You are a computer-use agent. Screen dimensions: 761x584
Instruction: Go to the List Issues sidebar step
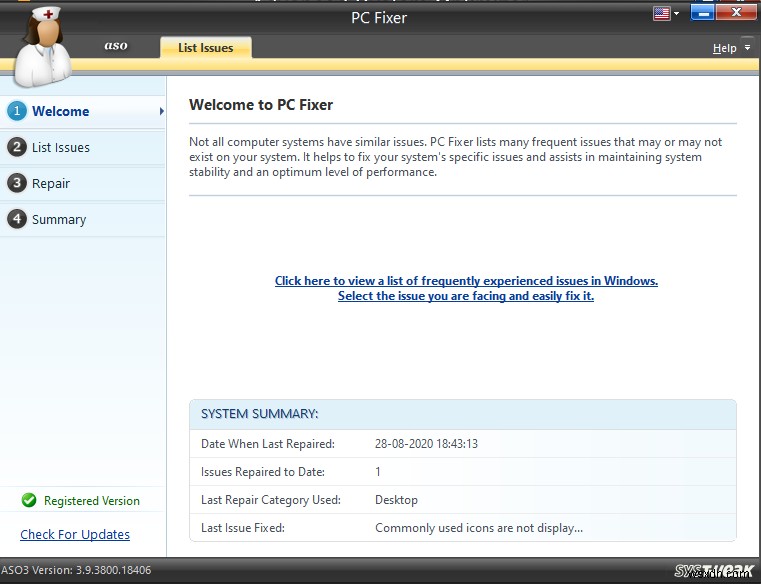(x=83, y=147)
